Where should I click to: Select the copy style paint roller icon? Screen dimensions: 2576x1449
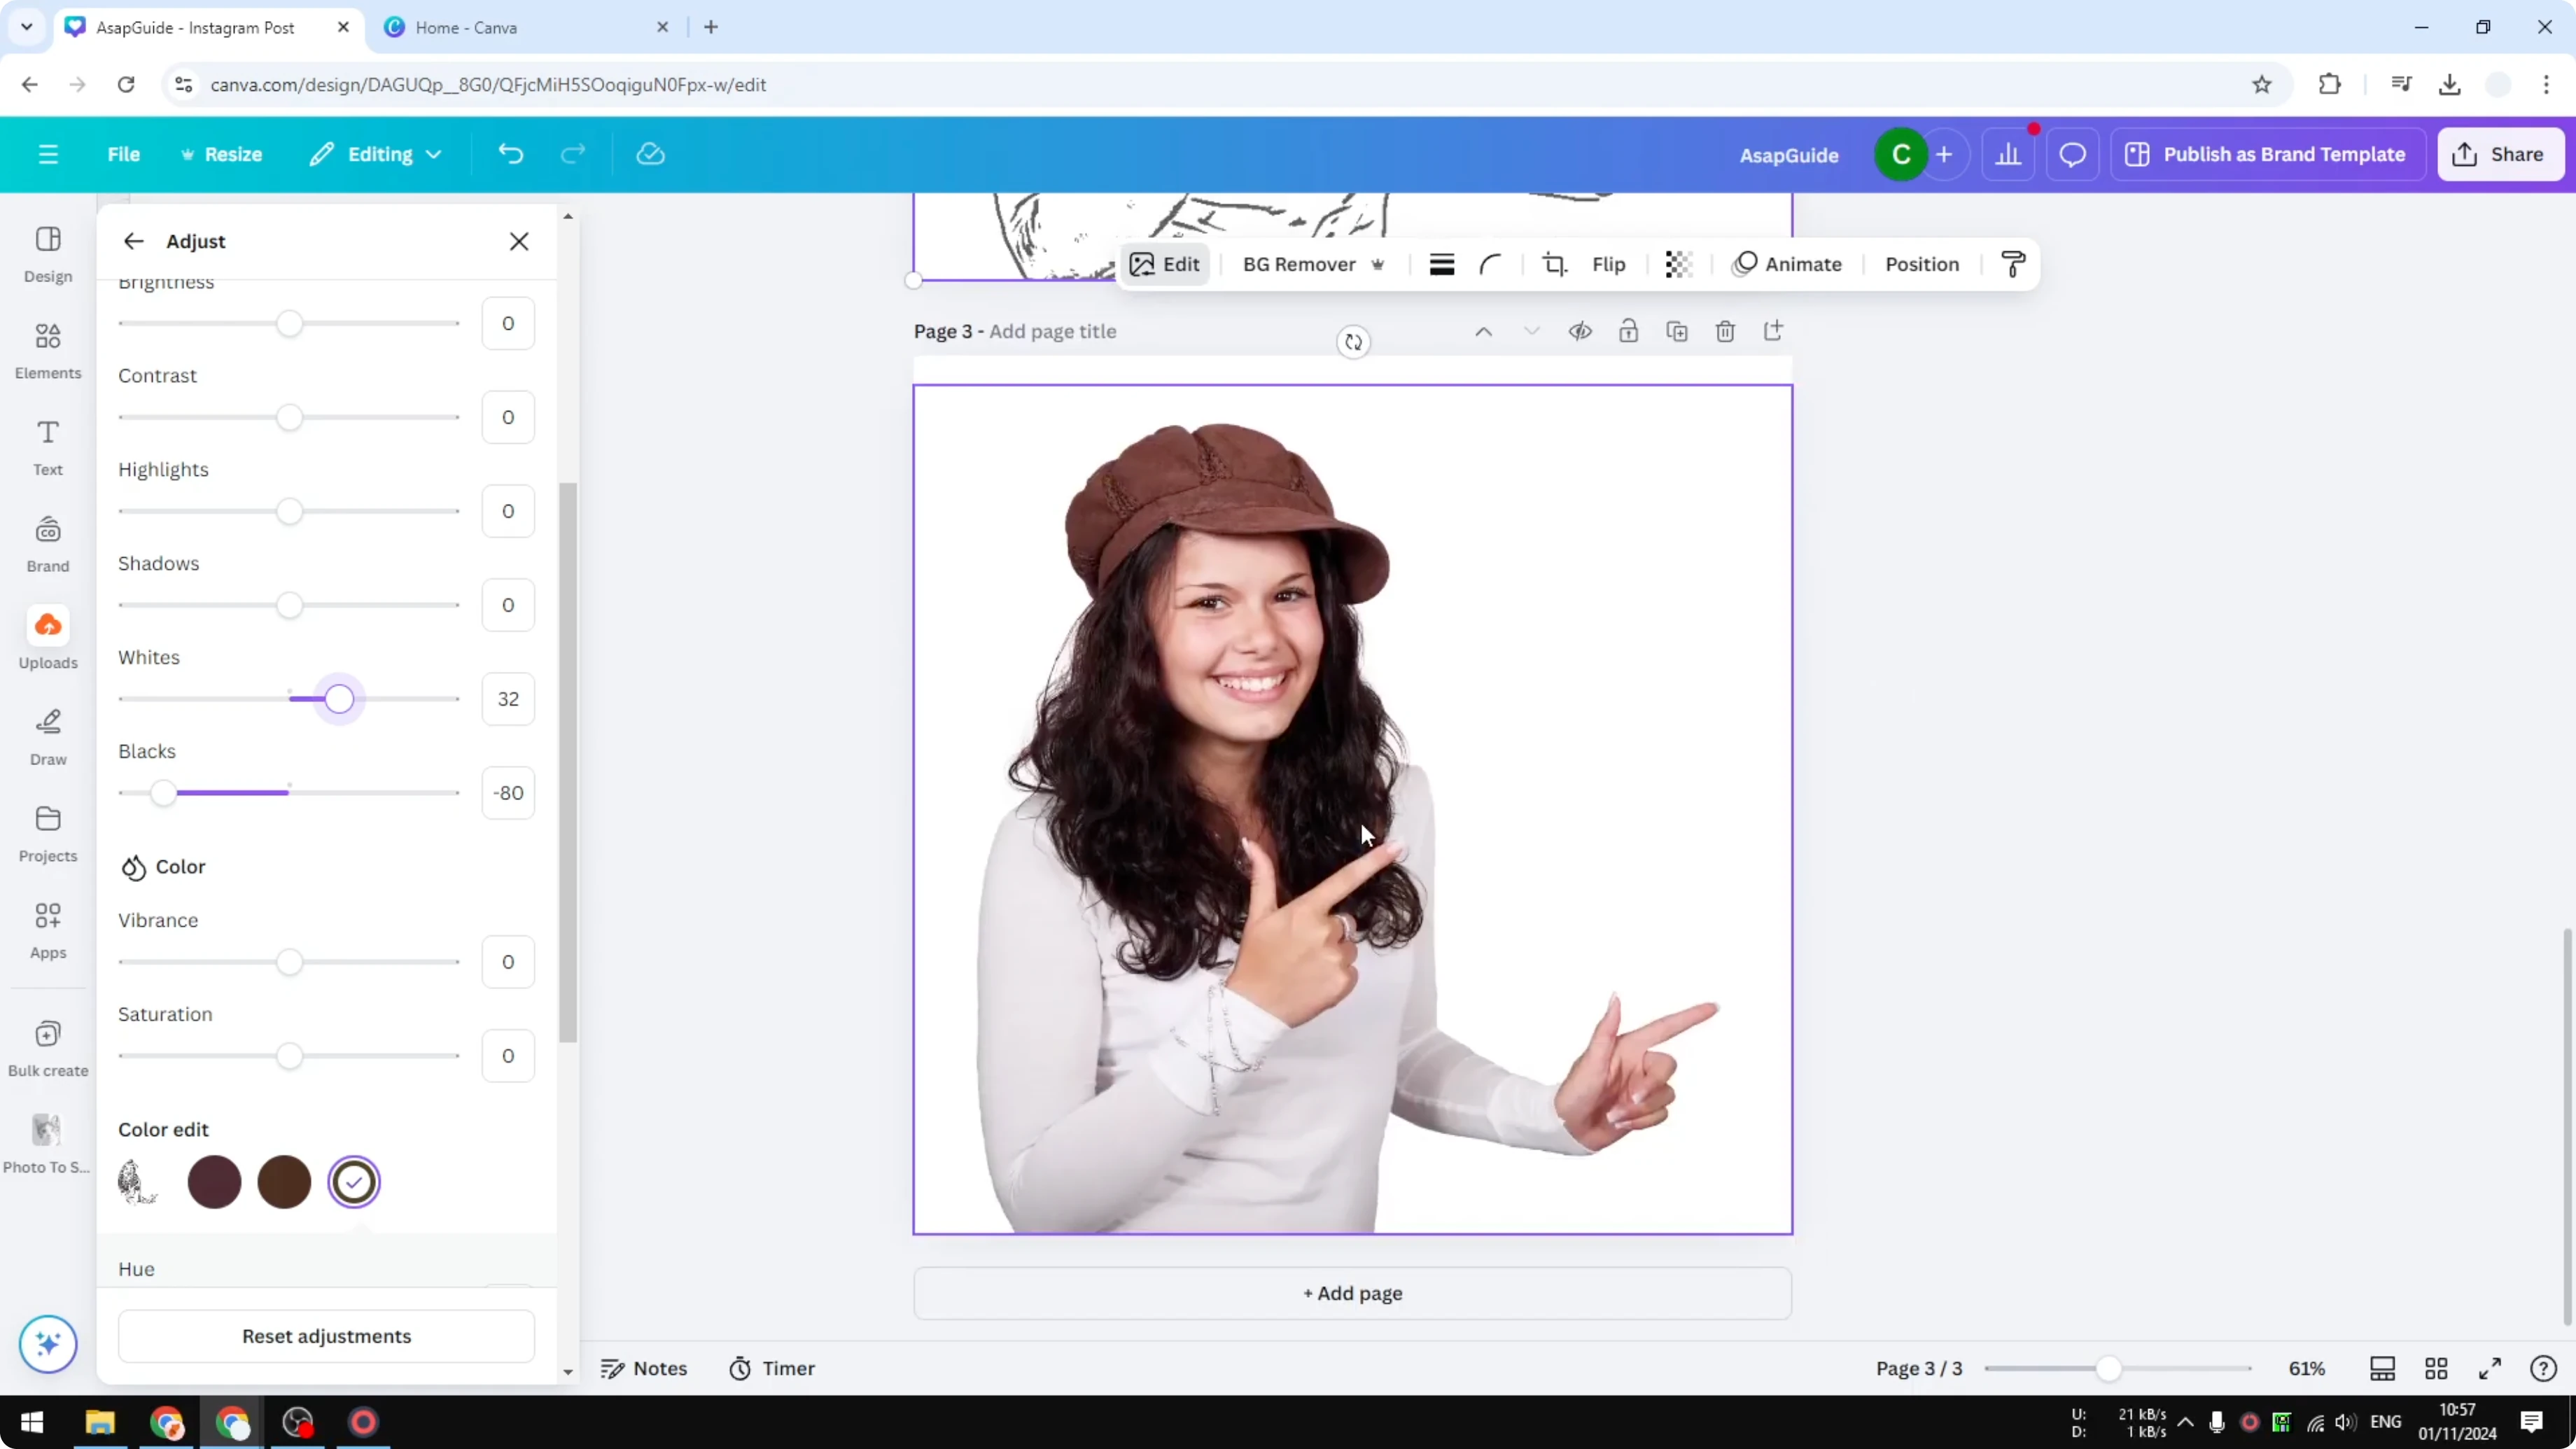[2013, 264]
